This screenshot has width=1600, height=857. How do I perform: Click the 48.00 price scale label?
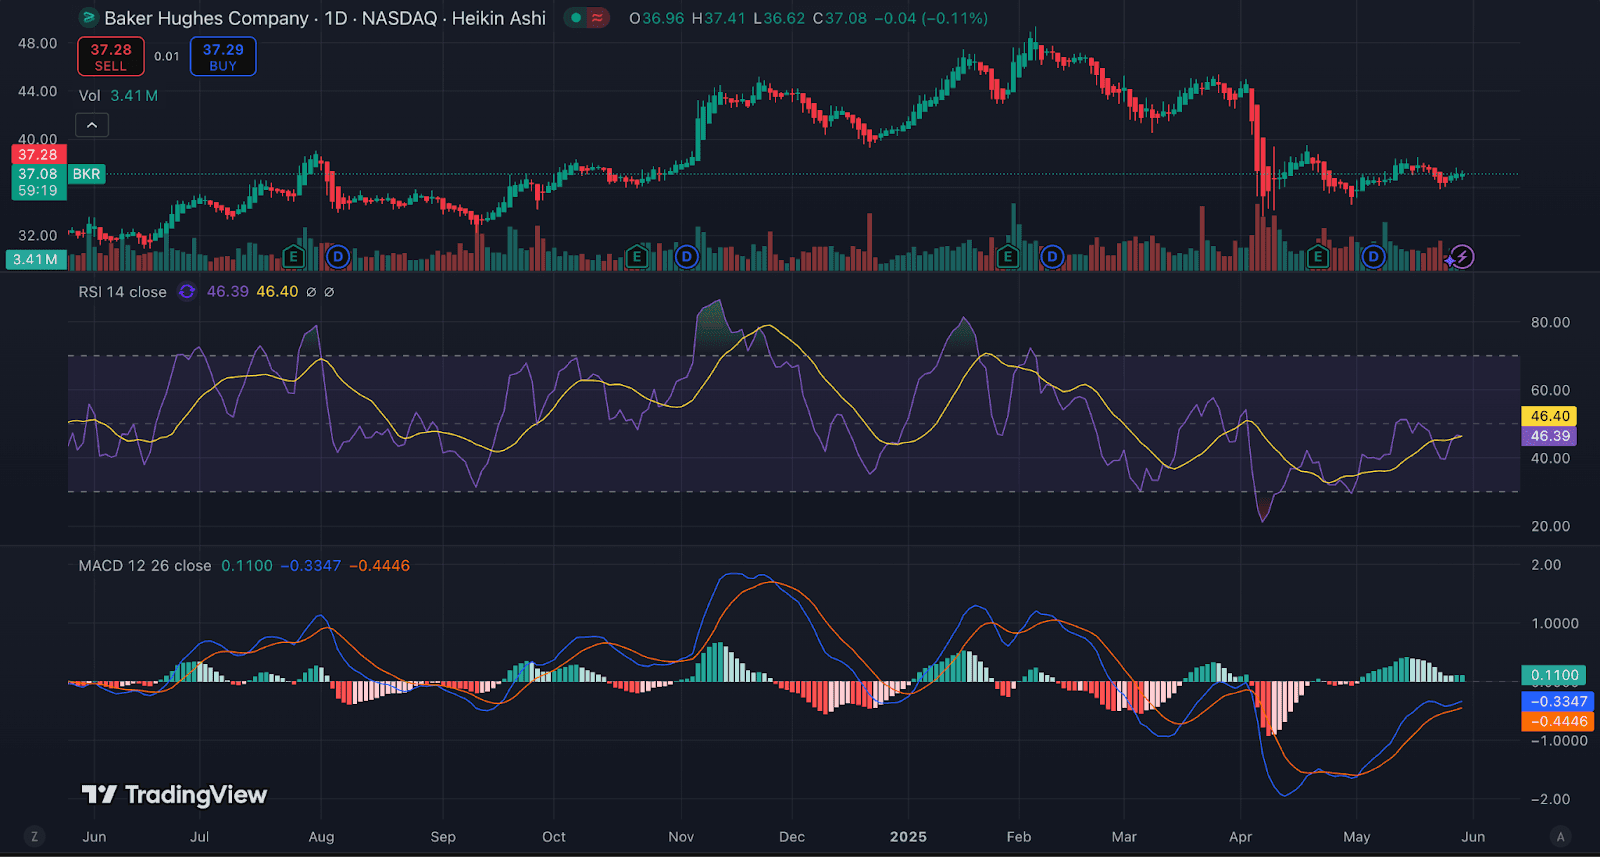point(38,44)
